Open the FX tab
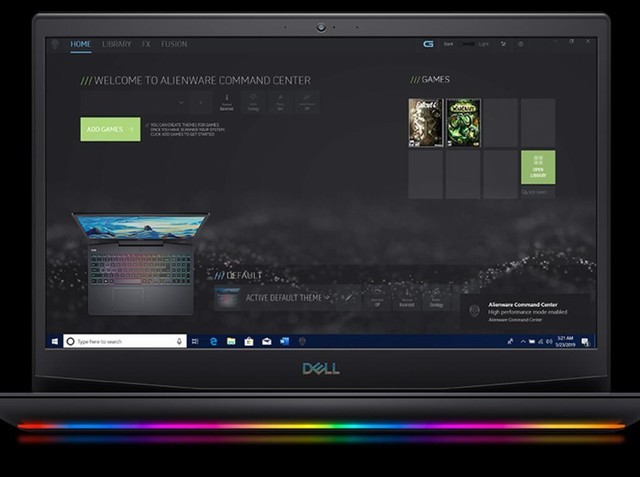 [x=146, y=44]
